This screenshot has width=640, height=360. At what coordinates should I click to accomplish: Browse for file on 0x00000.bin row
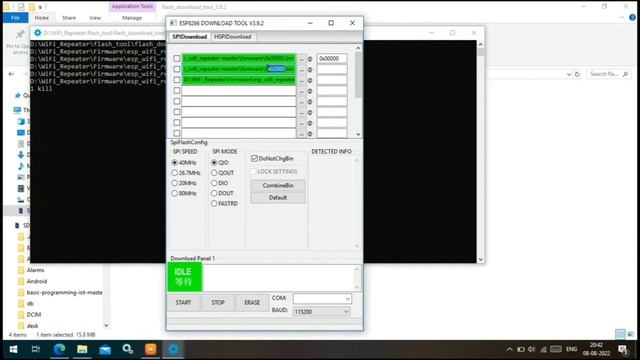click(302, 59)
